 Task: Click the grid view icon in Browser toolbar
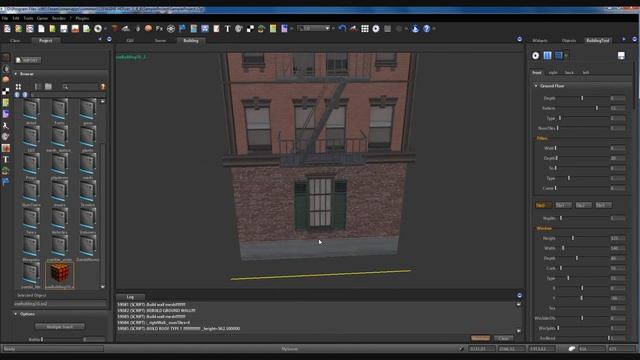coord(18,87)
